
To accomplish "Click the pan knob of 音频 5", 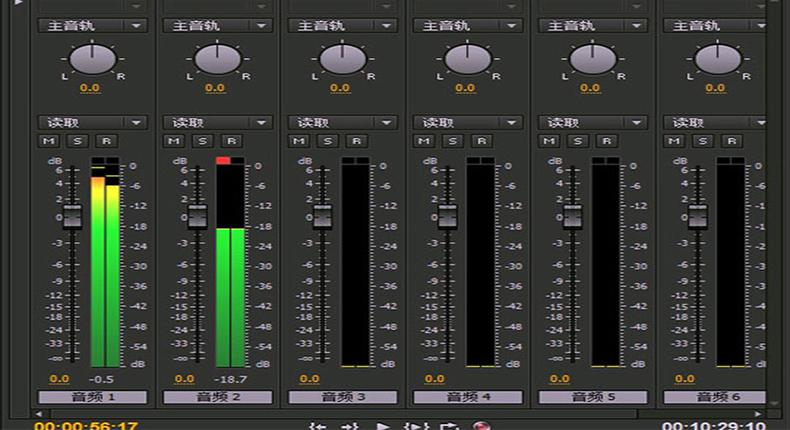I will coord(592,59).
